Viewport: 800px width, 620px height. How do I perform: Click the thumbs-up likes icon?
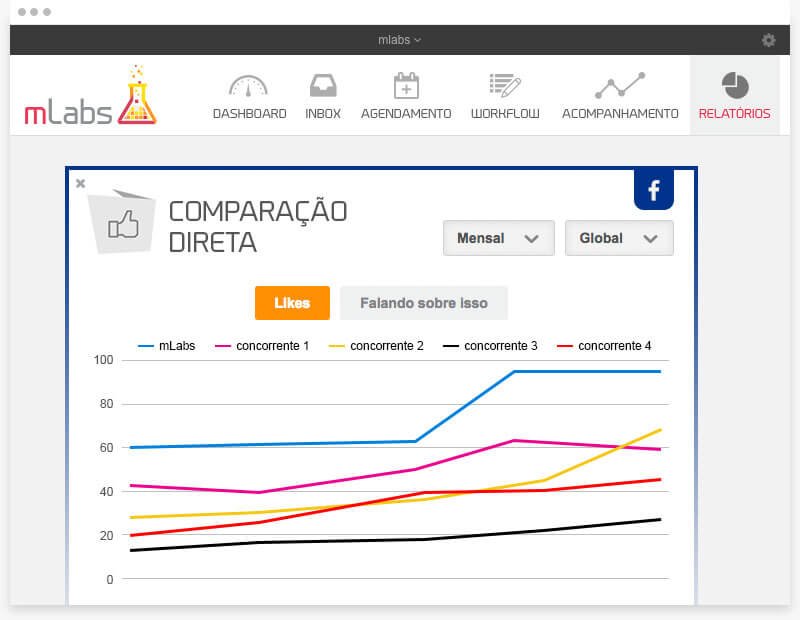(x=123, y=225)
